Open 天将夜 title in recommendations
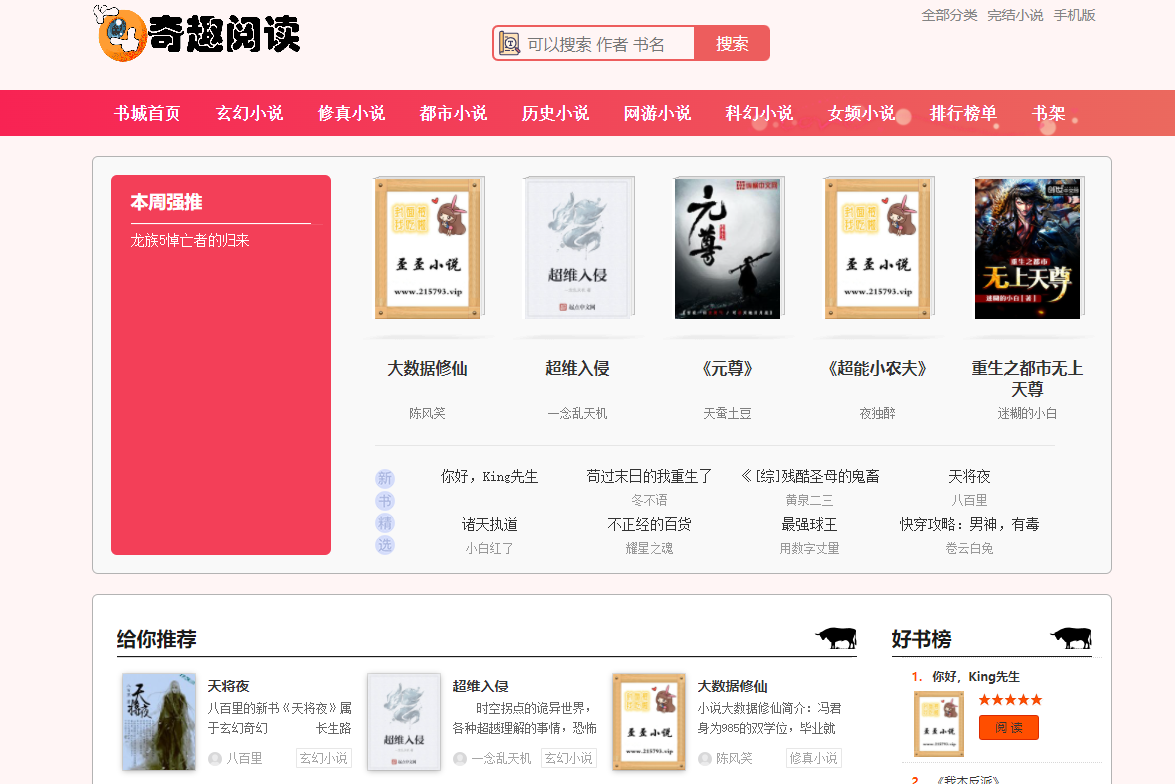This screenshot has width=1175, height=784. pos(229,686)
